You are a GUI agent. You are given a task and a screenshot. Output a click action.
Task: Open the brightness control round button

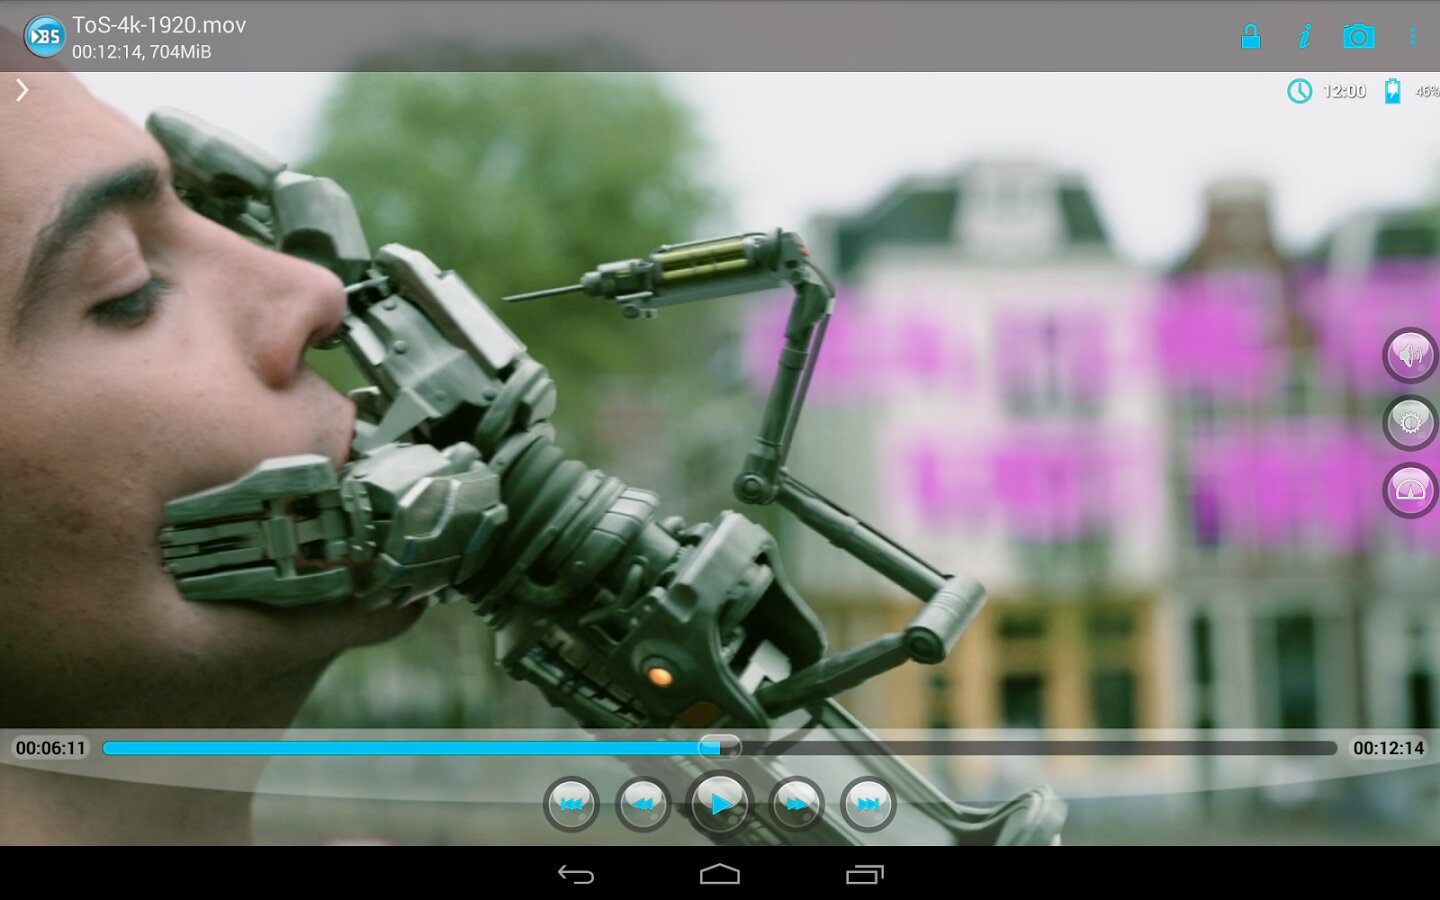pyautogui.click(x=1410, y=423)
